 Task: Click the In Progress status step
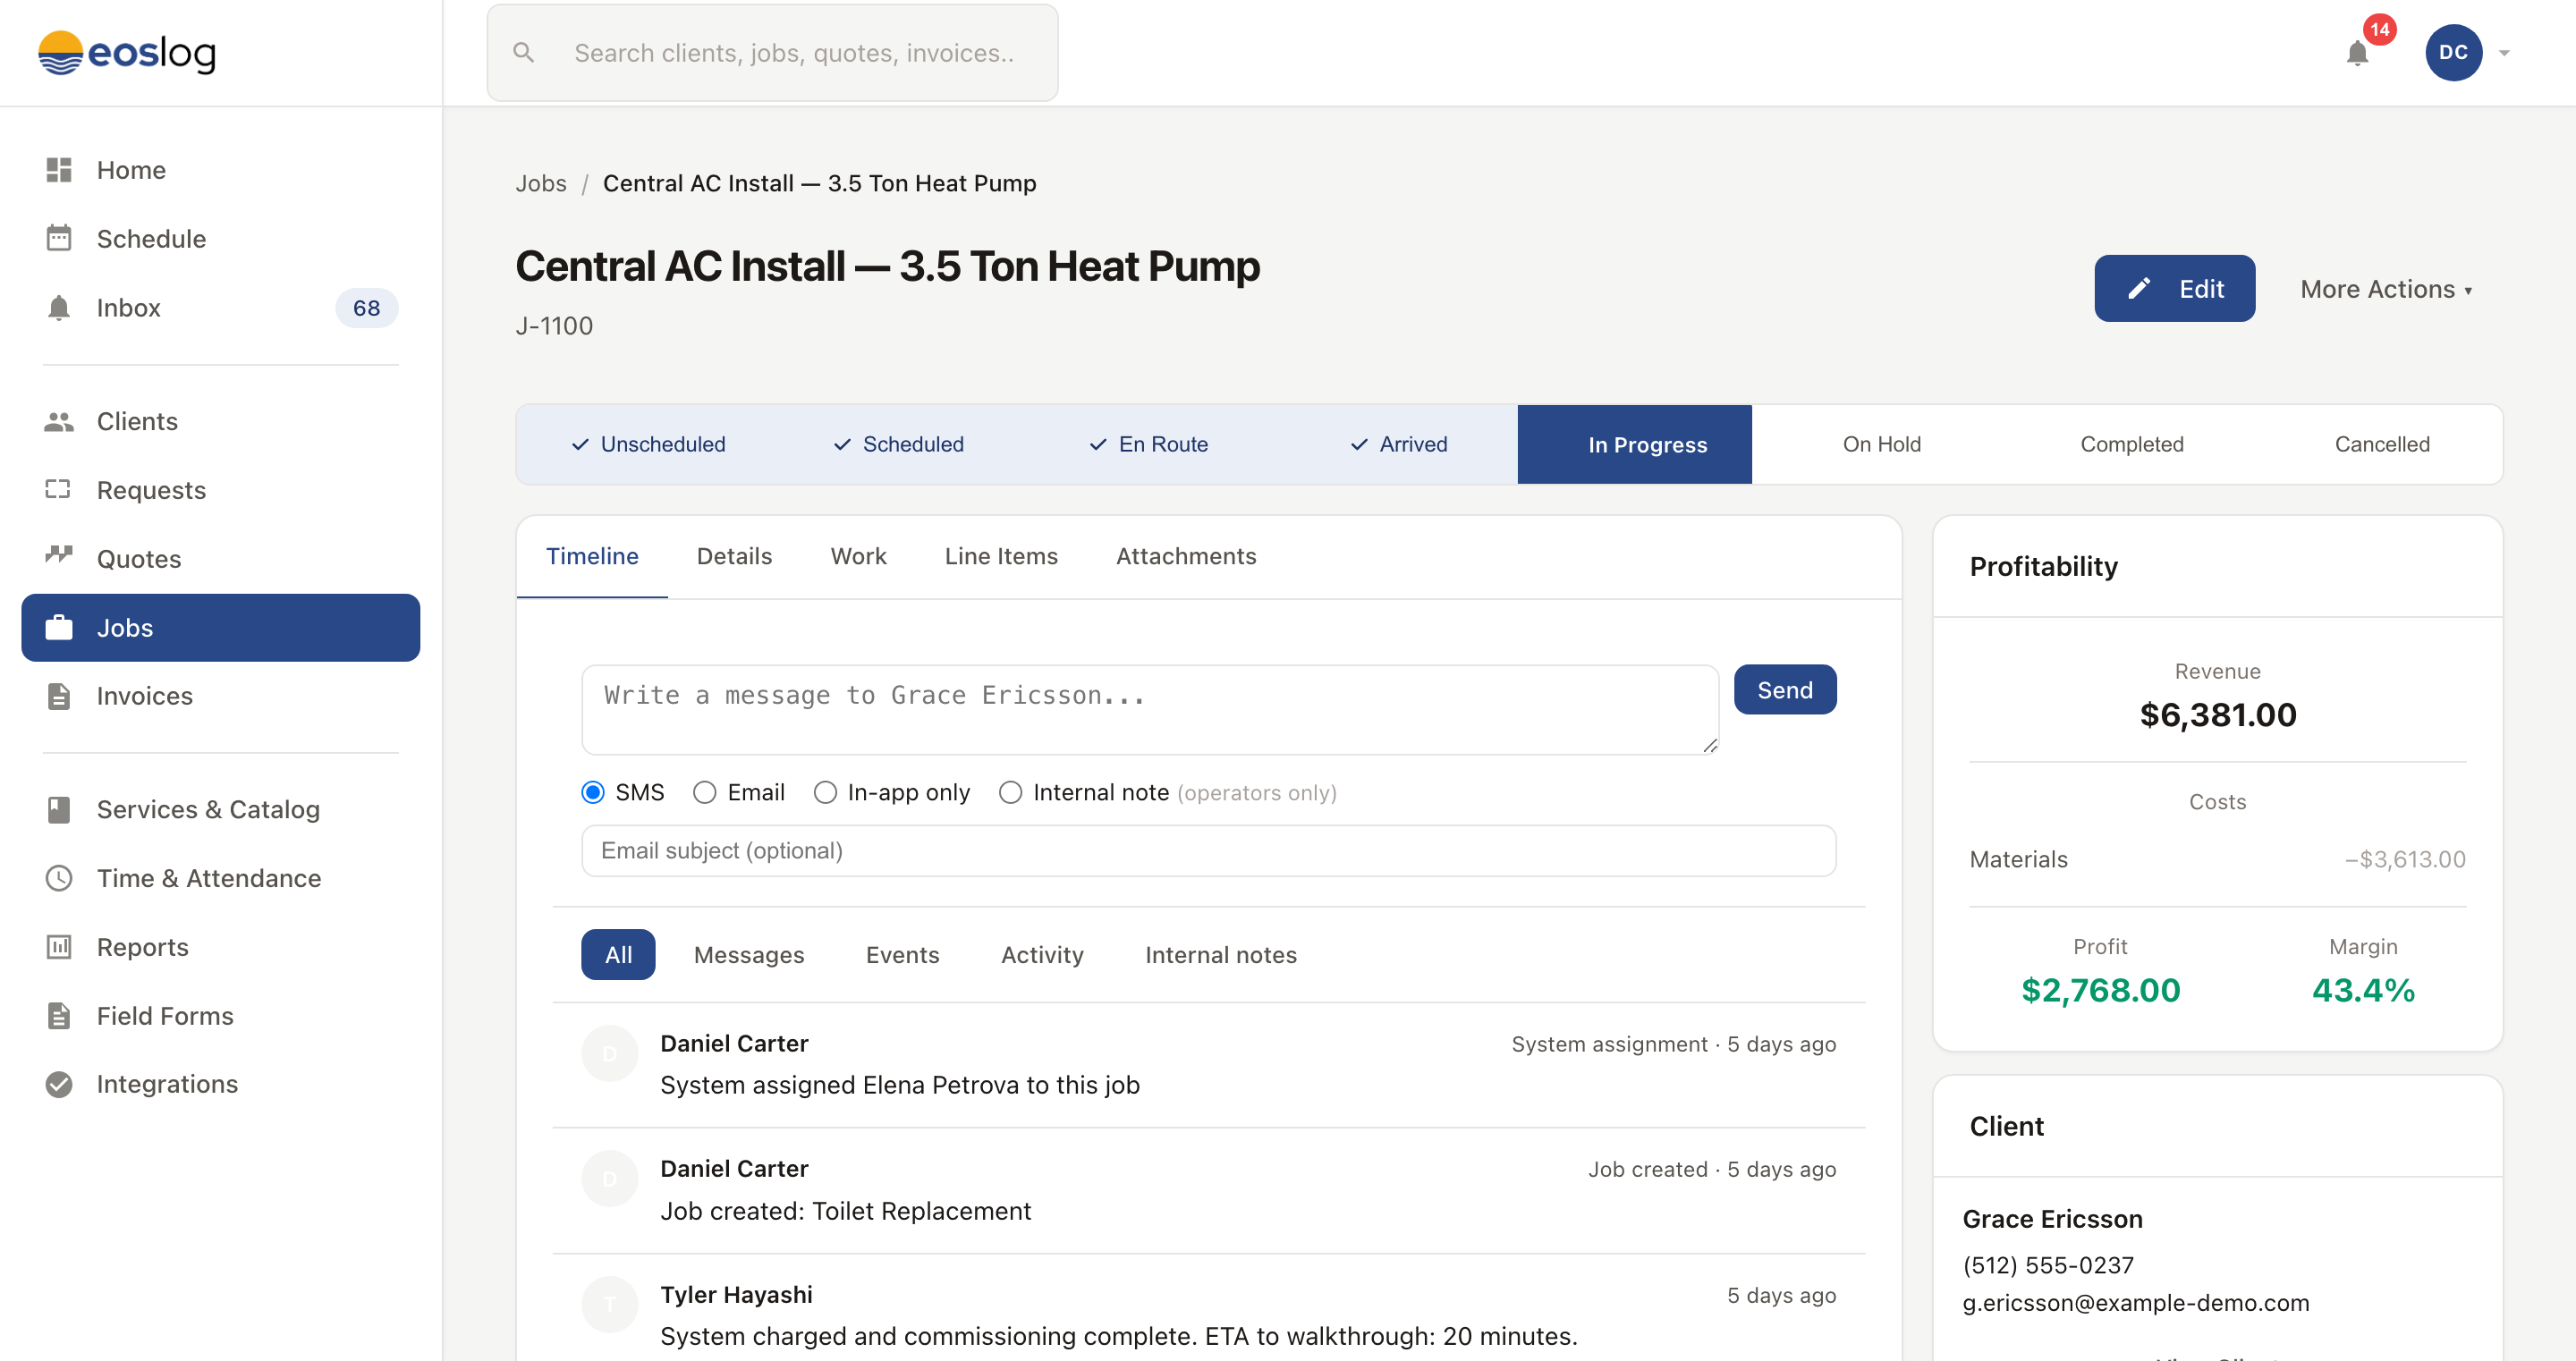(x=1635, y=445)
